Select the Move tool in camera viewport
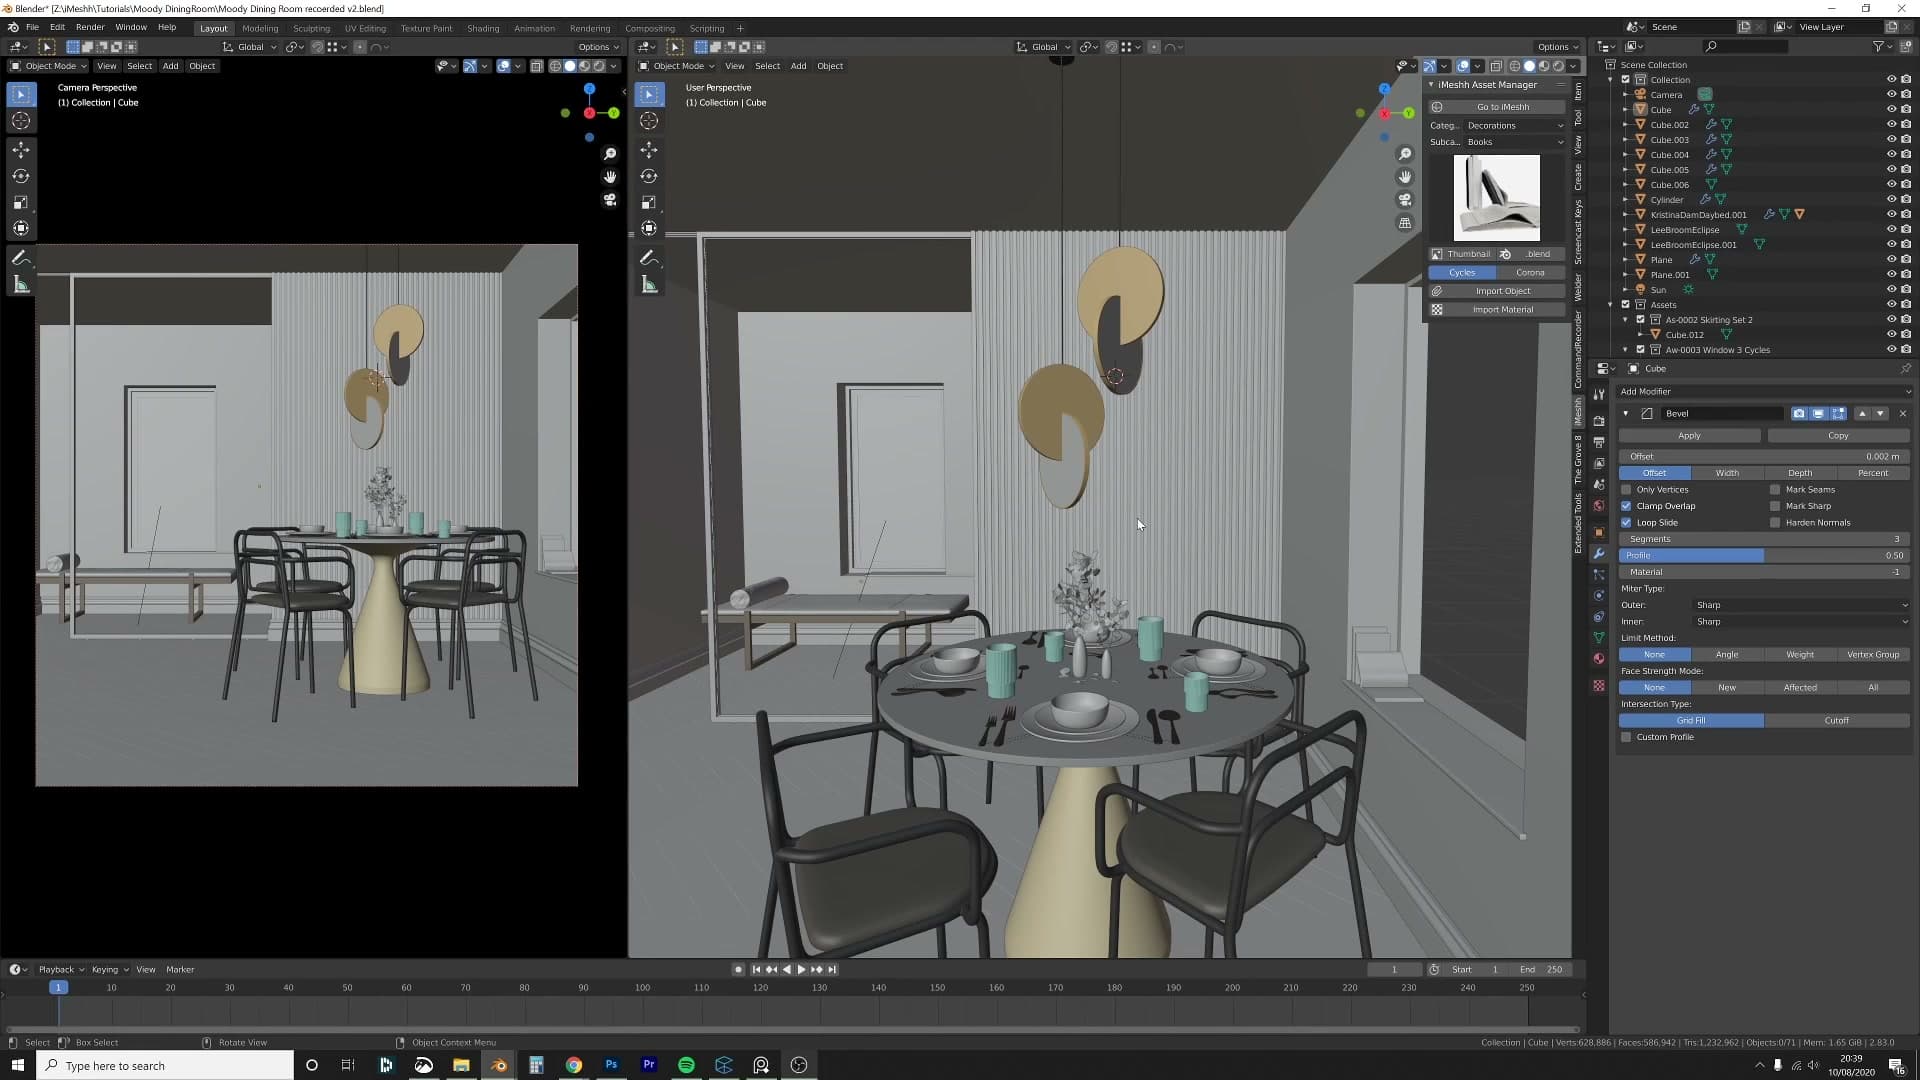The width and height of the screenshot is (1920, 1080). 21,150
